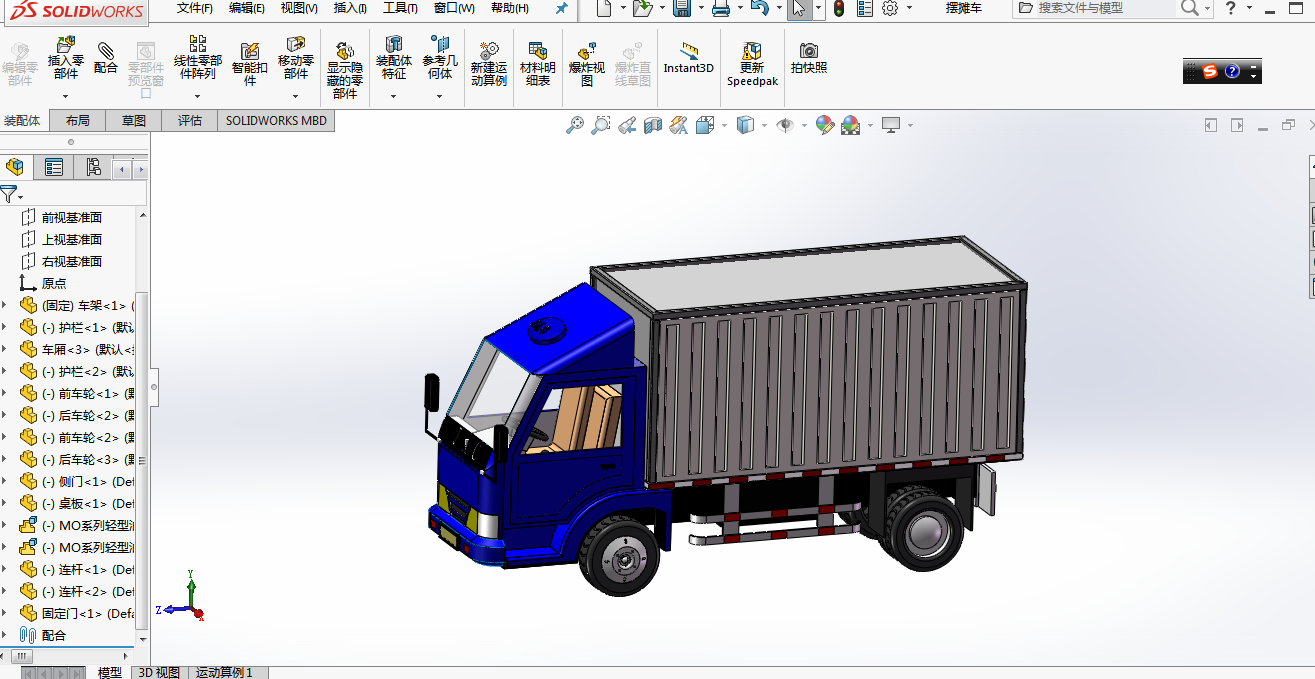Click the Take Snapshot (拍快照) camera icon
The height and width of the screenshot is (679, 1315).
point(809,50)
